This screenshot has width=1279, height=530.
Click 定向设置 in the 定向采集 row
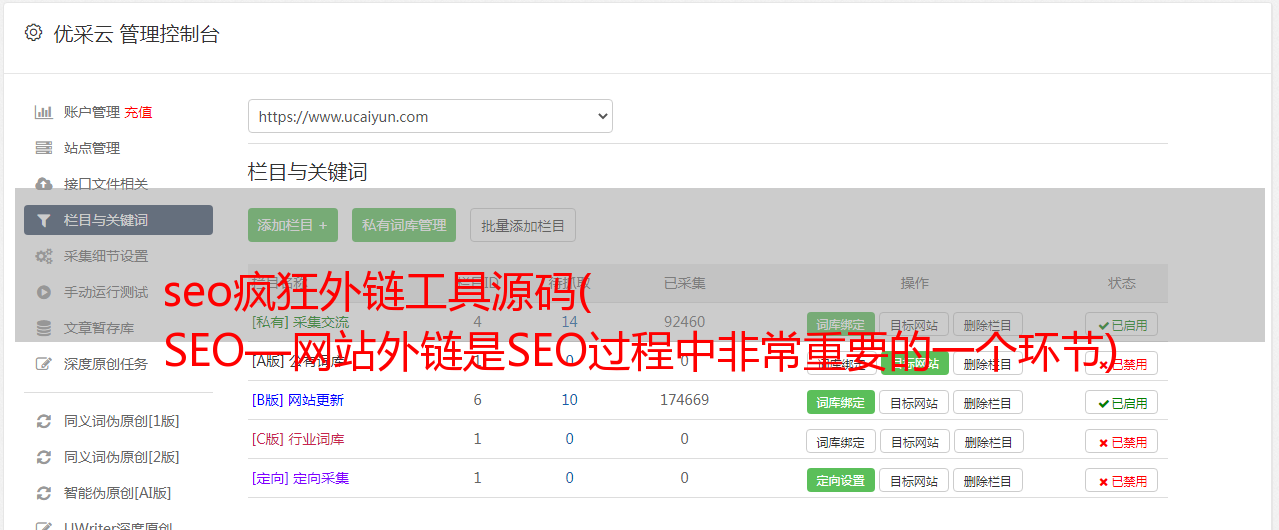pos(841,480)
